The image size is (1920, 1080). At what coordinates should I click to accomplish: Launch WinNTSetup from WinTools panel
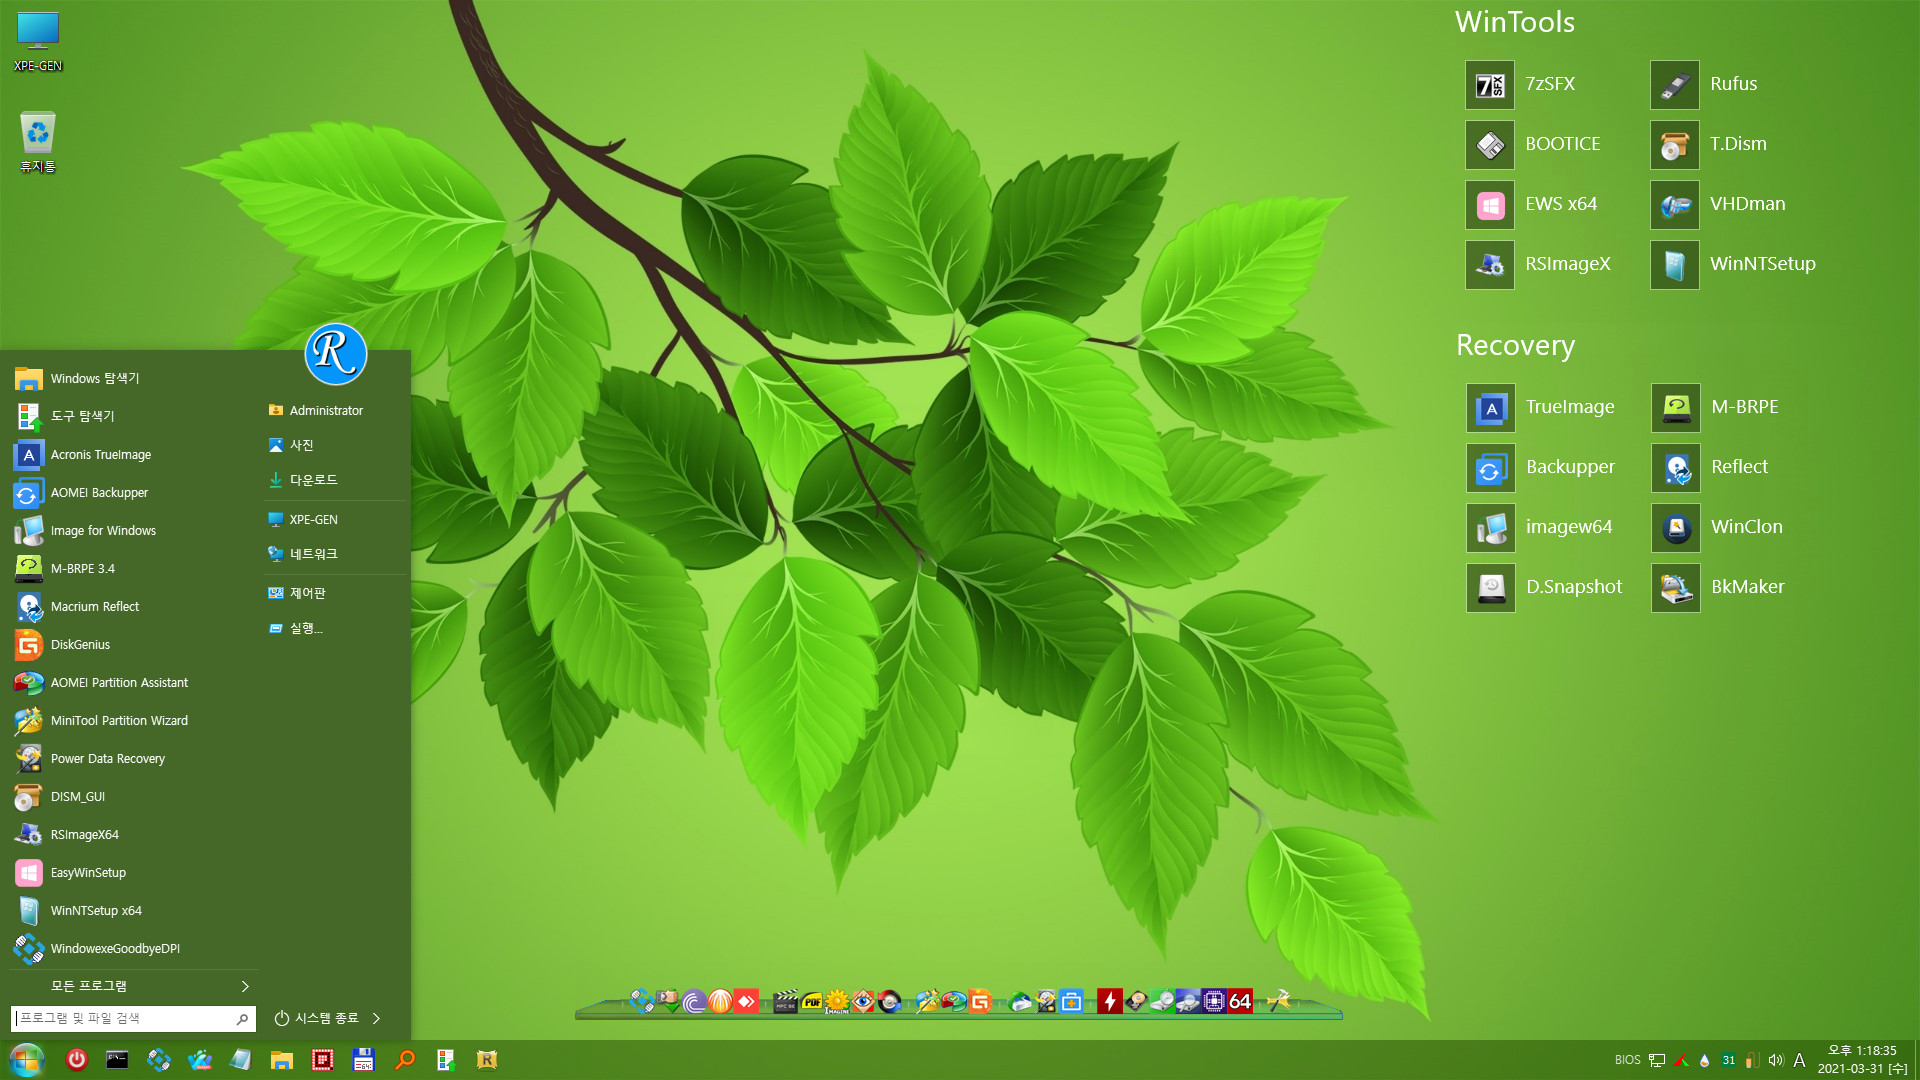1675,265
